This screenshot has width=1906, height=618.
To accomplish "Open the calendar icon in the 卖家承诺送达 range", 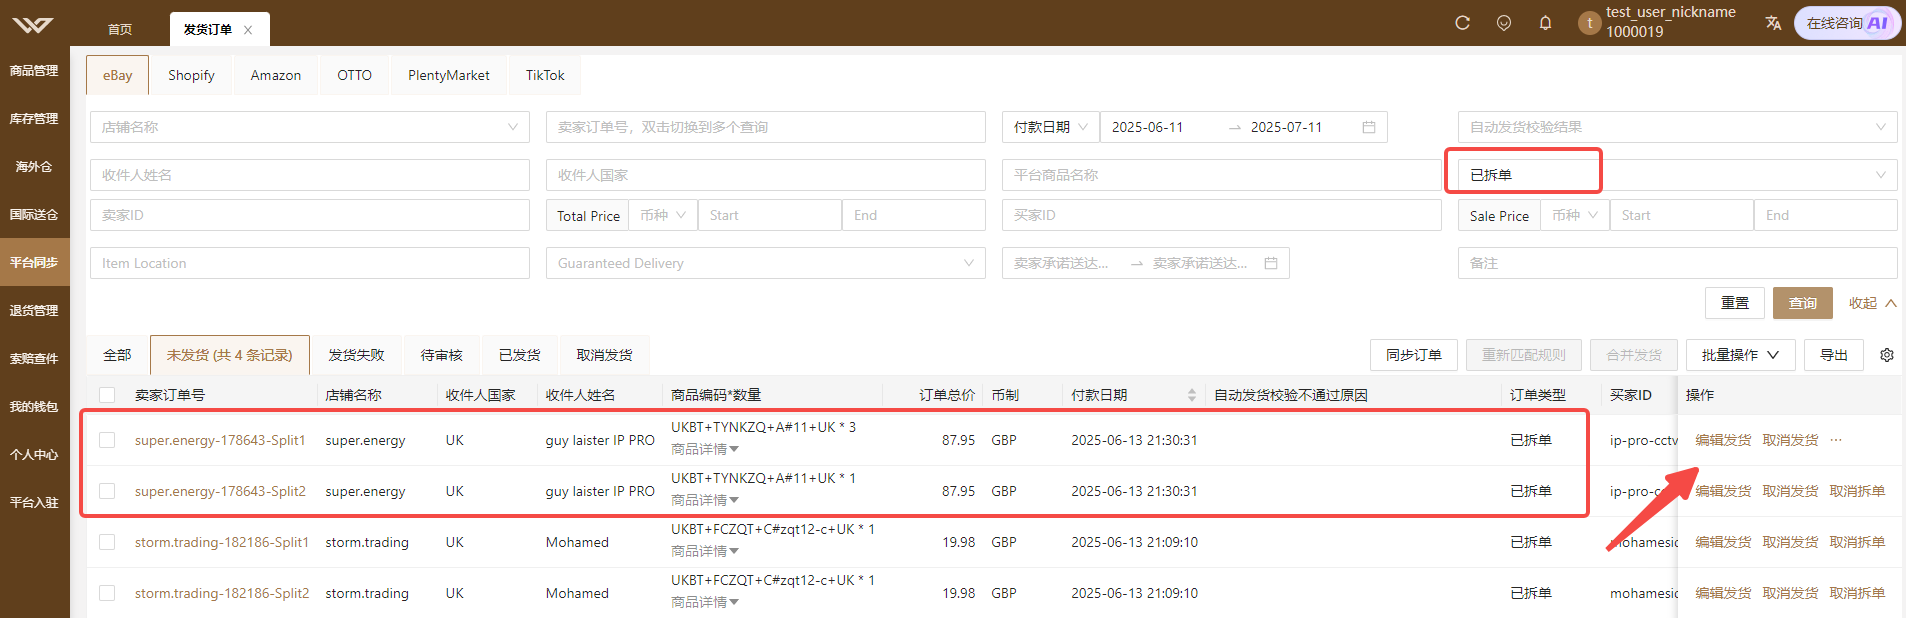I will 1271,263.
